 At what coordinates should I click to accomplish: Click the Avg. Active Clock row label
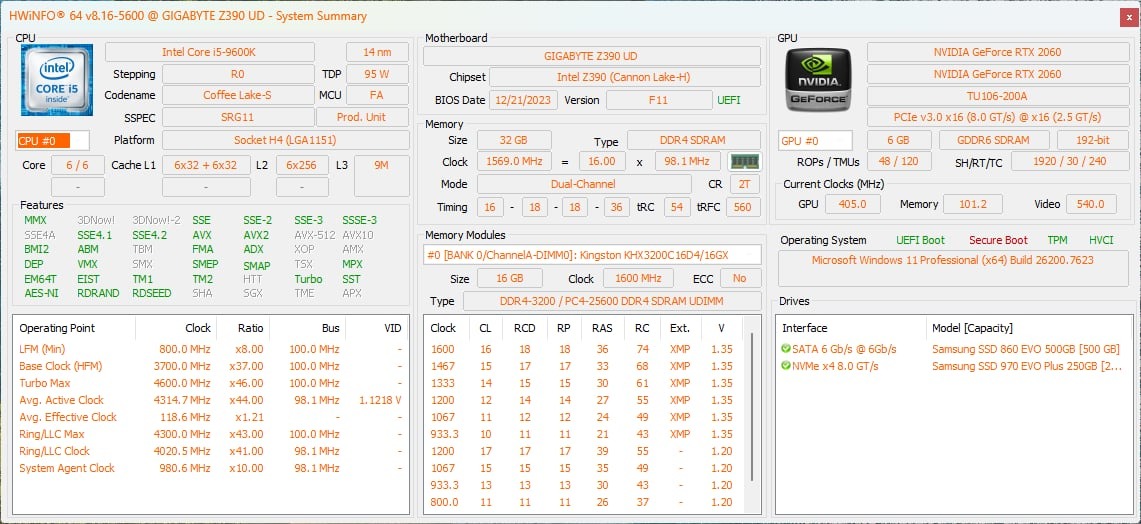61,400
